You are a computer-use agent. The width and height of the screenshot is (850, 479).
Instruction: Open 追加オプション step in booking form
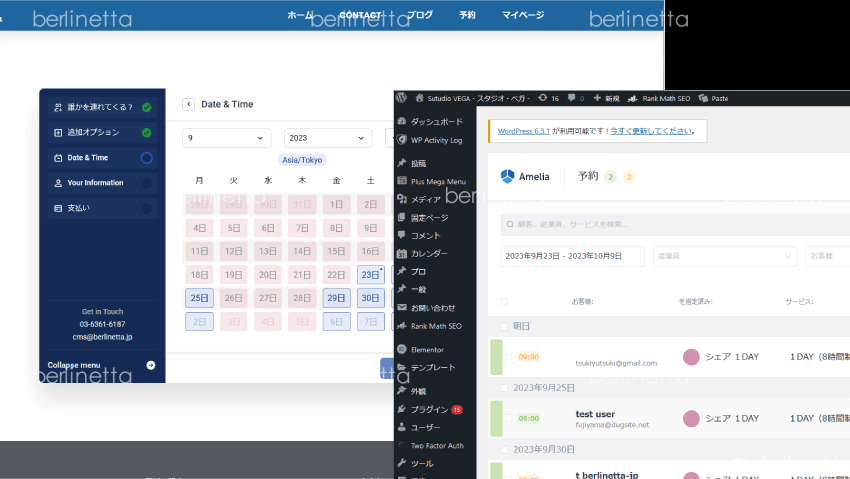click(102, 132)
